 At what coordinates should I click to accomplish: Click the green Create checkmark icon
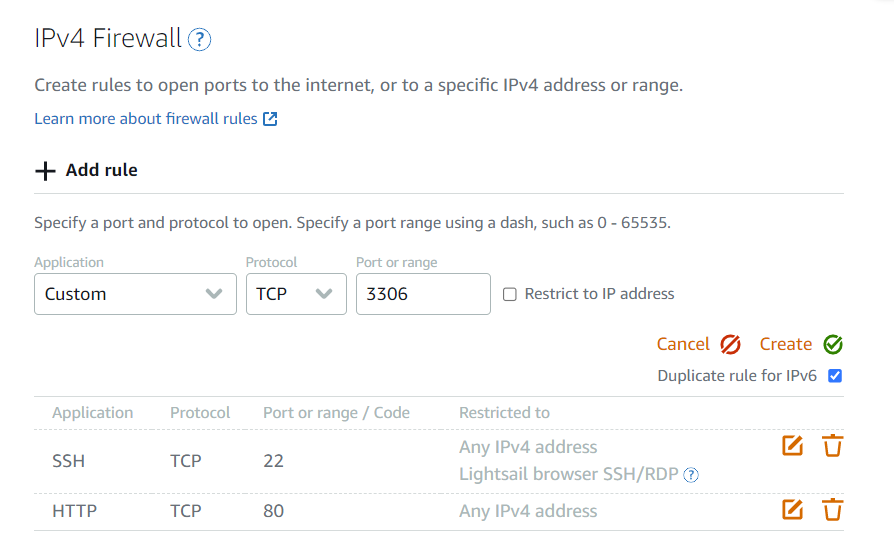pyautogui.click(x=833, y=344)
